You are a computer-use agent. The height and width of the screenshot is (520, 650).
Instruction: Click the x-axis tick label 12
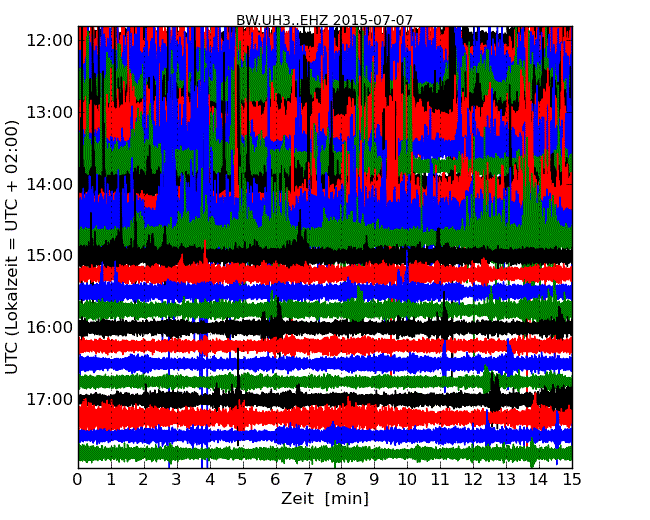click(473, 480)
